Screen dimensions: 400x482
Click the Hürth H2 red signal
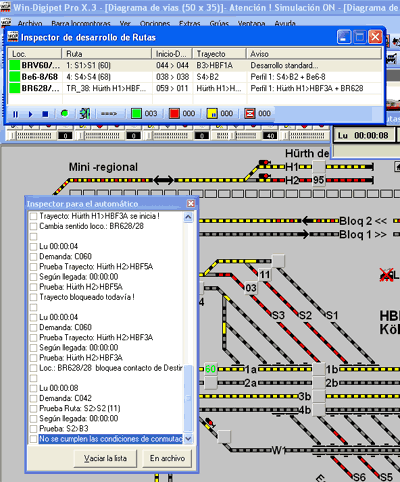pos(265,176)
